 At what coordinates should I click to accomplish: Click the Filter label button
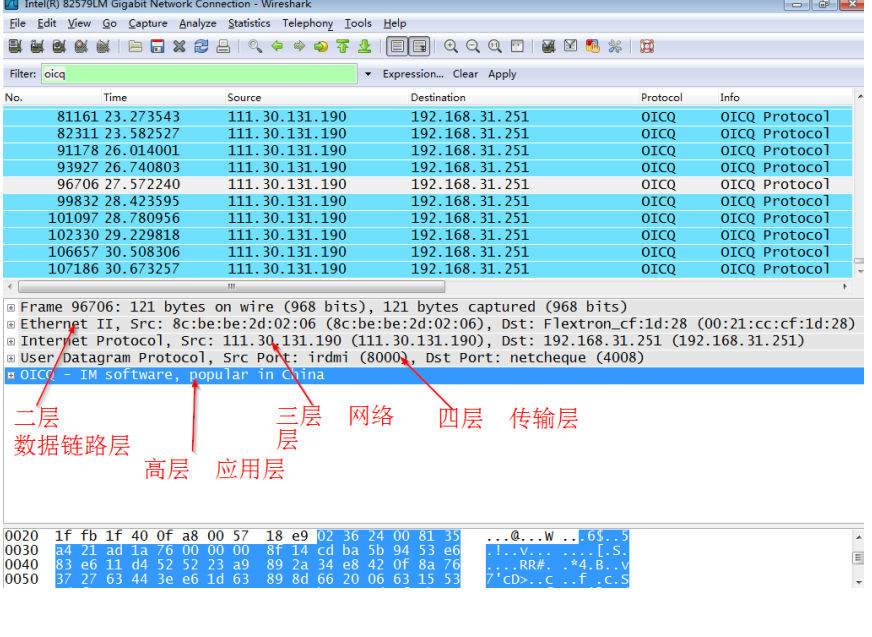pyautogui.click(x=23, y=74)
